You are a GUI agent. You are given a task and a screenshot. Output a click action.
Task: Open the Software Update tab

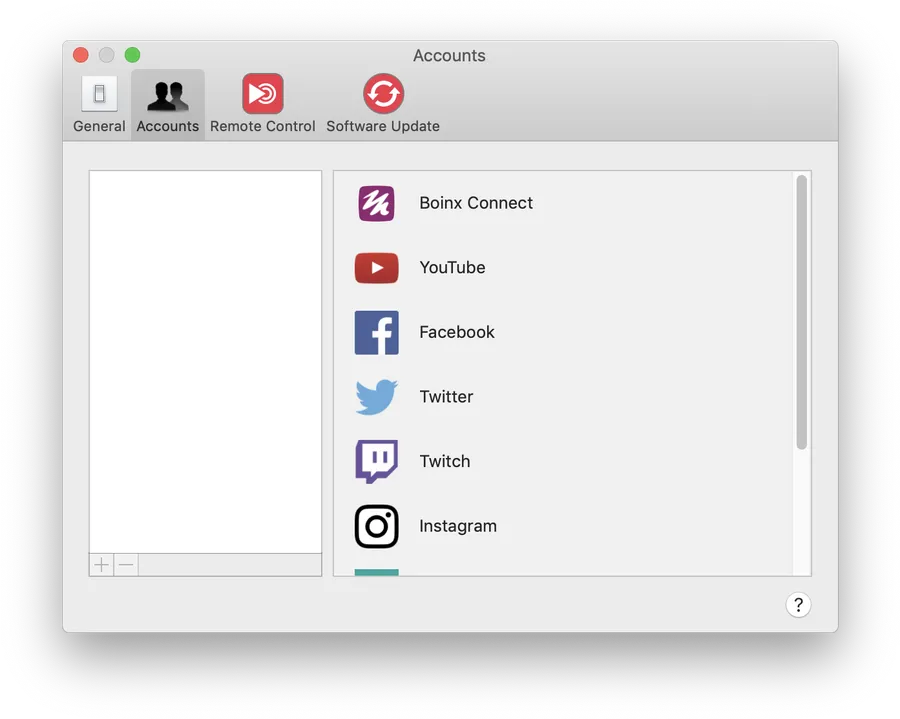tap(383, 104)
